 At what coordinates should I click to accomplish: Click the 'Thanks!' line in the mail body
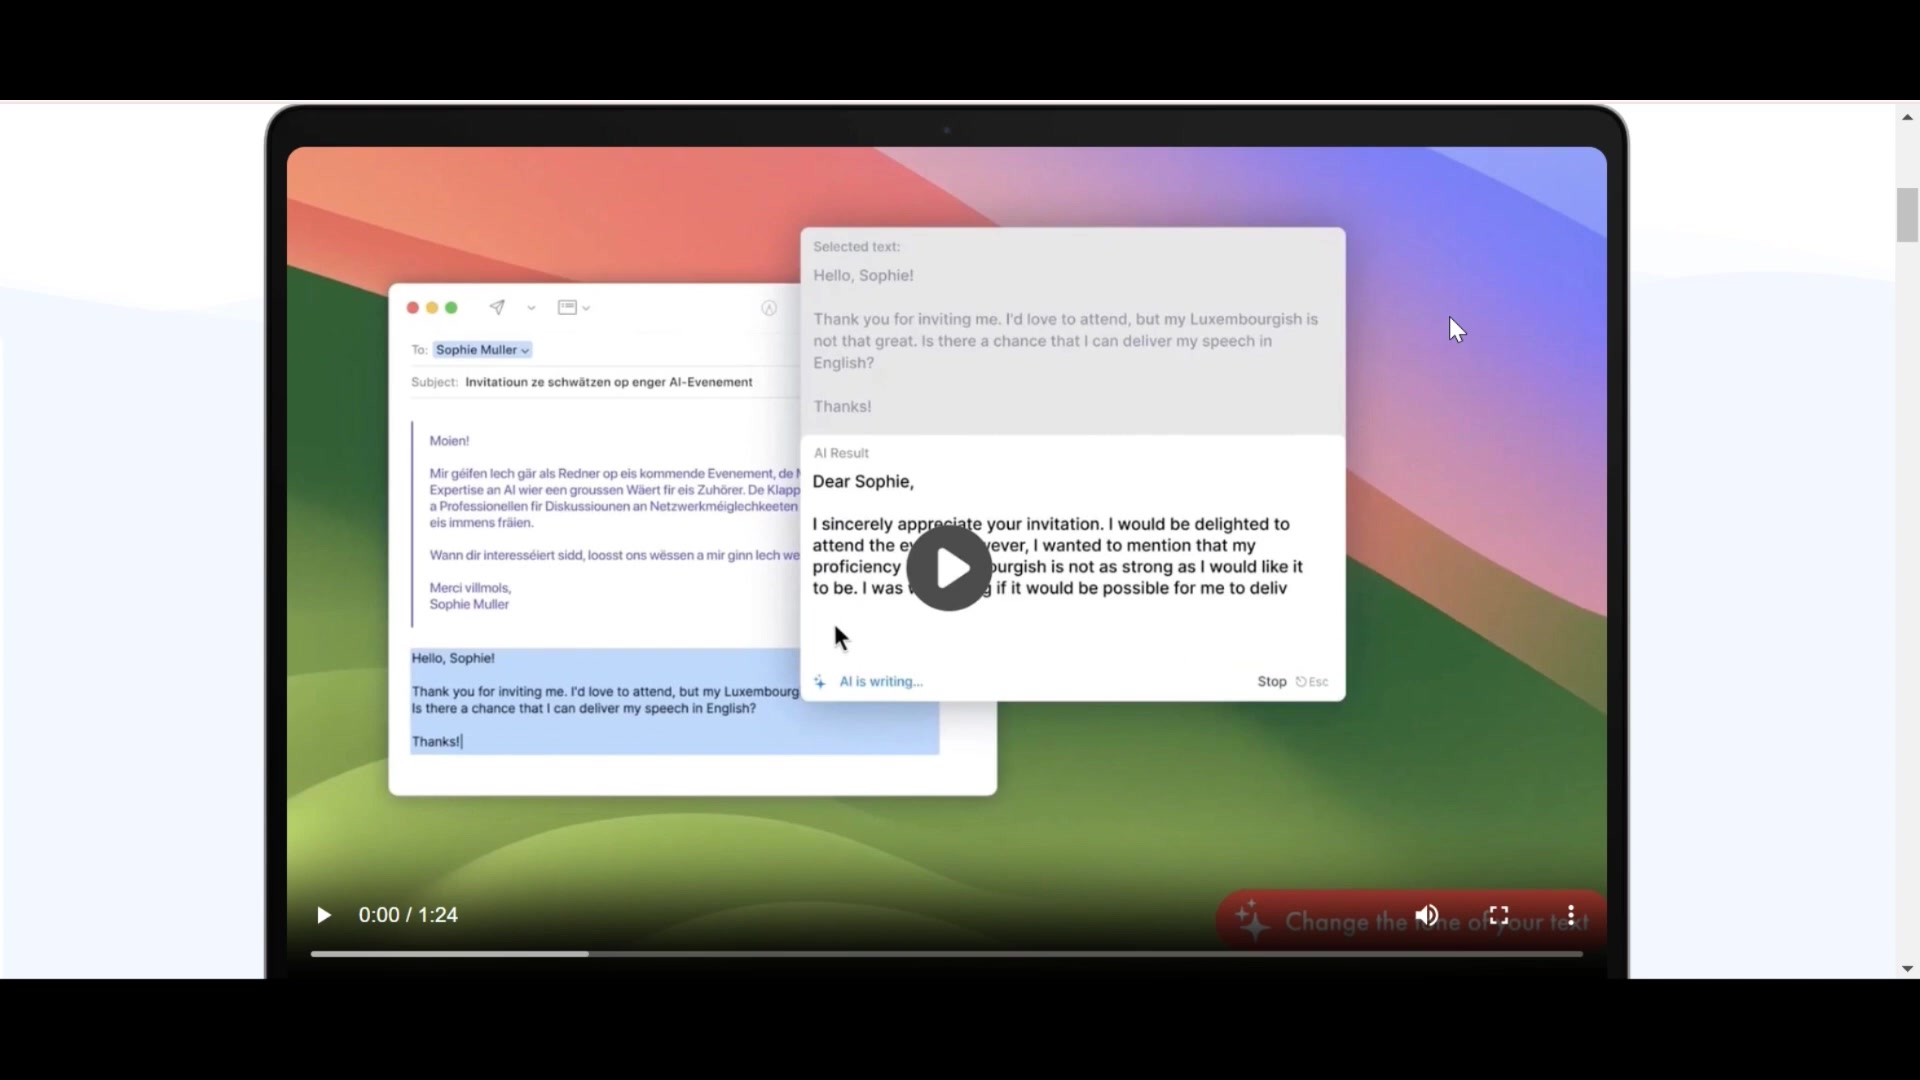coord(436,741)
